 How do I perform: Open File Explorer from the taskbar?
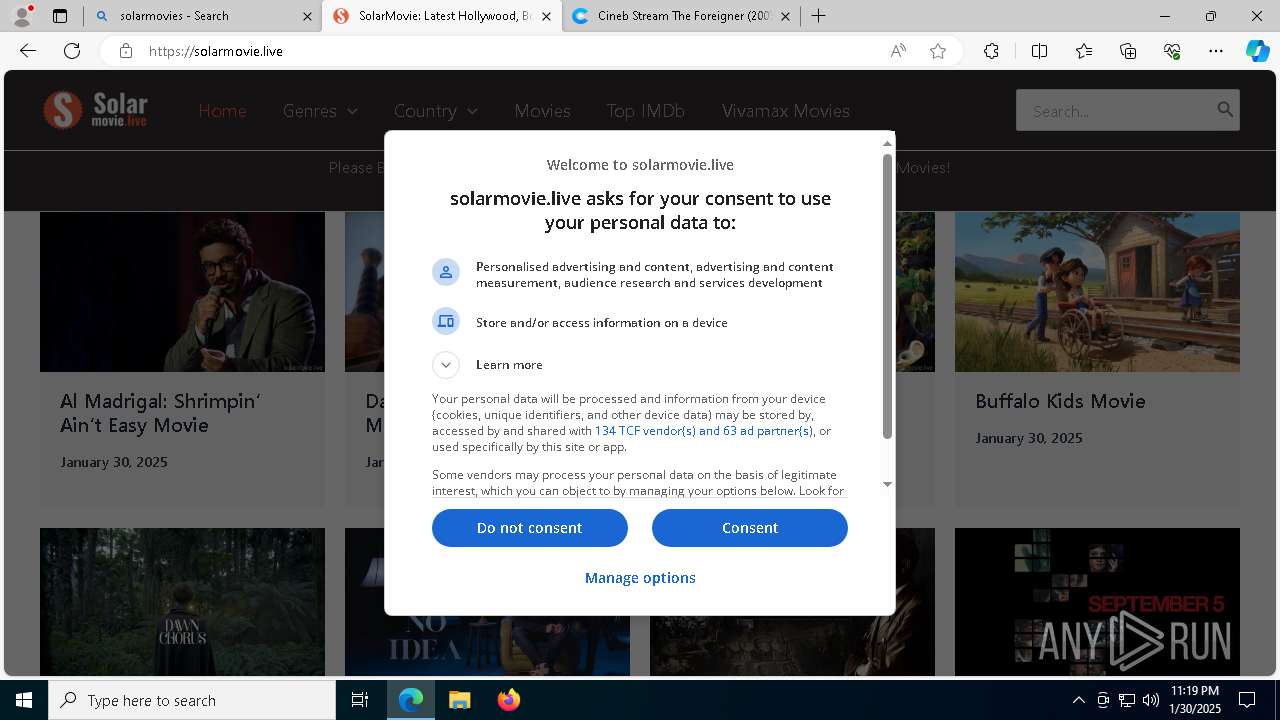[459, 700]
